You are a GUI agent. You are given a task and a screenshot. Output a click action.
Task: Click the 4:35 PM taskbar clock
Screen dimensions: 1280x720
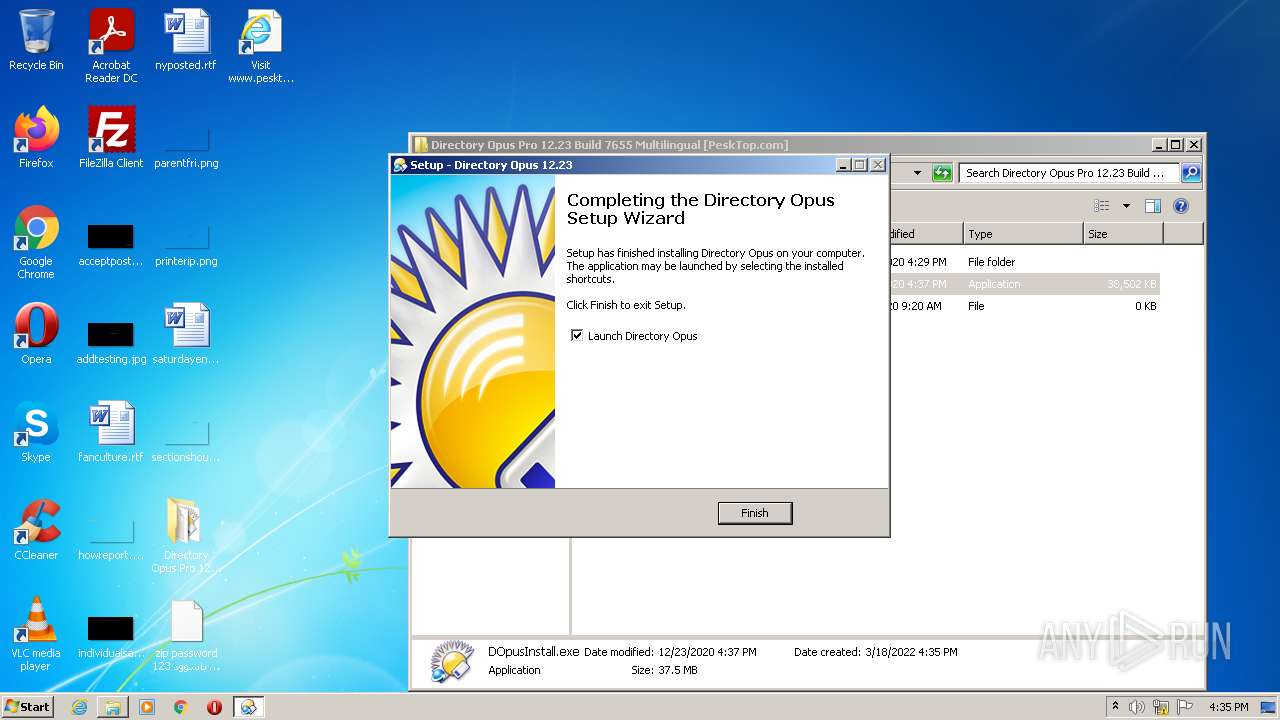[x=1228, y=707]
